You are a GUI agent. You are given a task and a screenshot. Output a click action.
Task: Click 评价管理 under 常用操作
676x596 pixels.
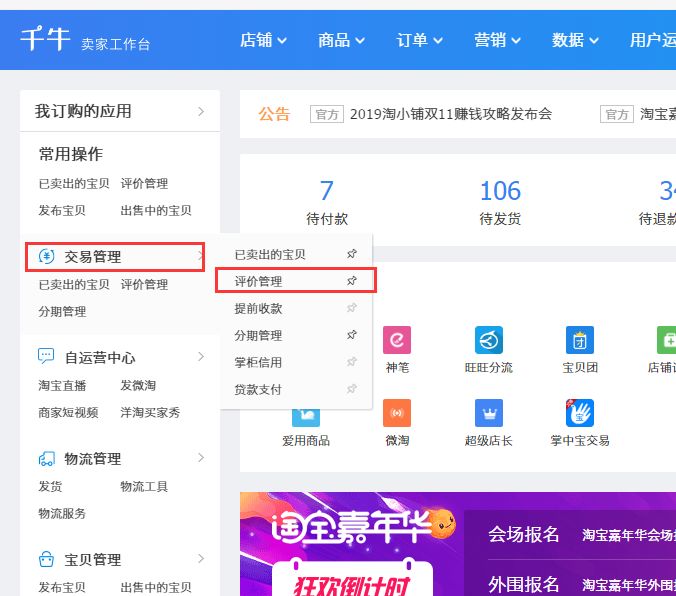pyautogui.click(x=144, y=183)
